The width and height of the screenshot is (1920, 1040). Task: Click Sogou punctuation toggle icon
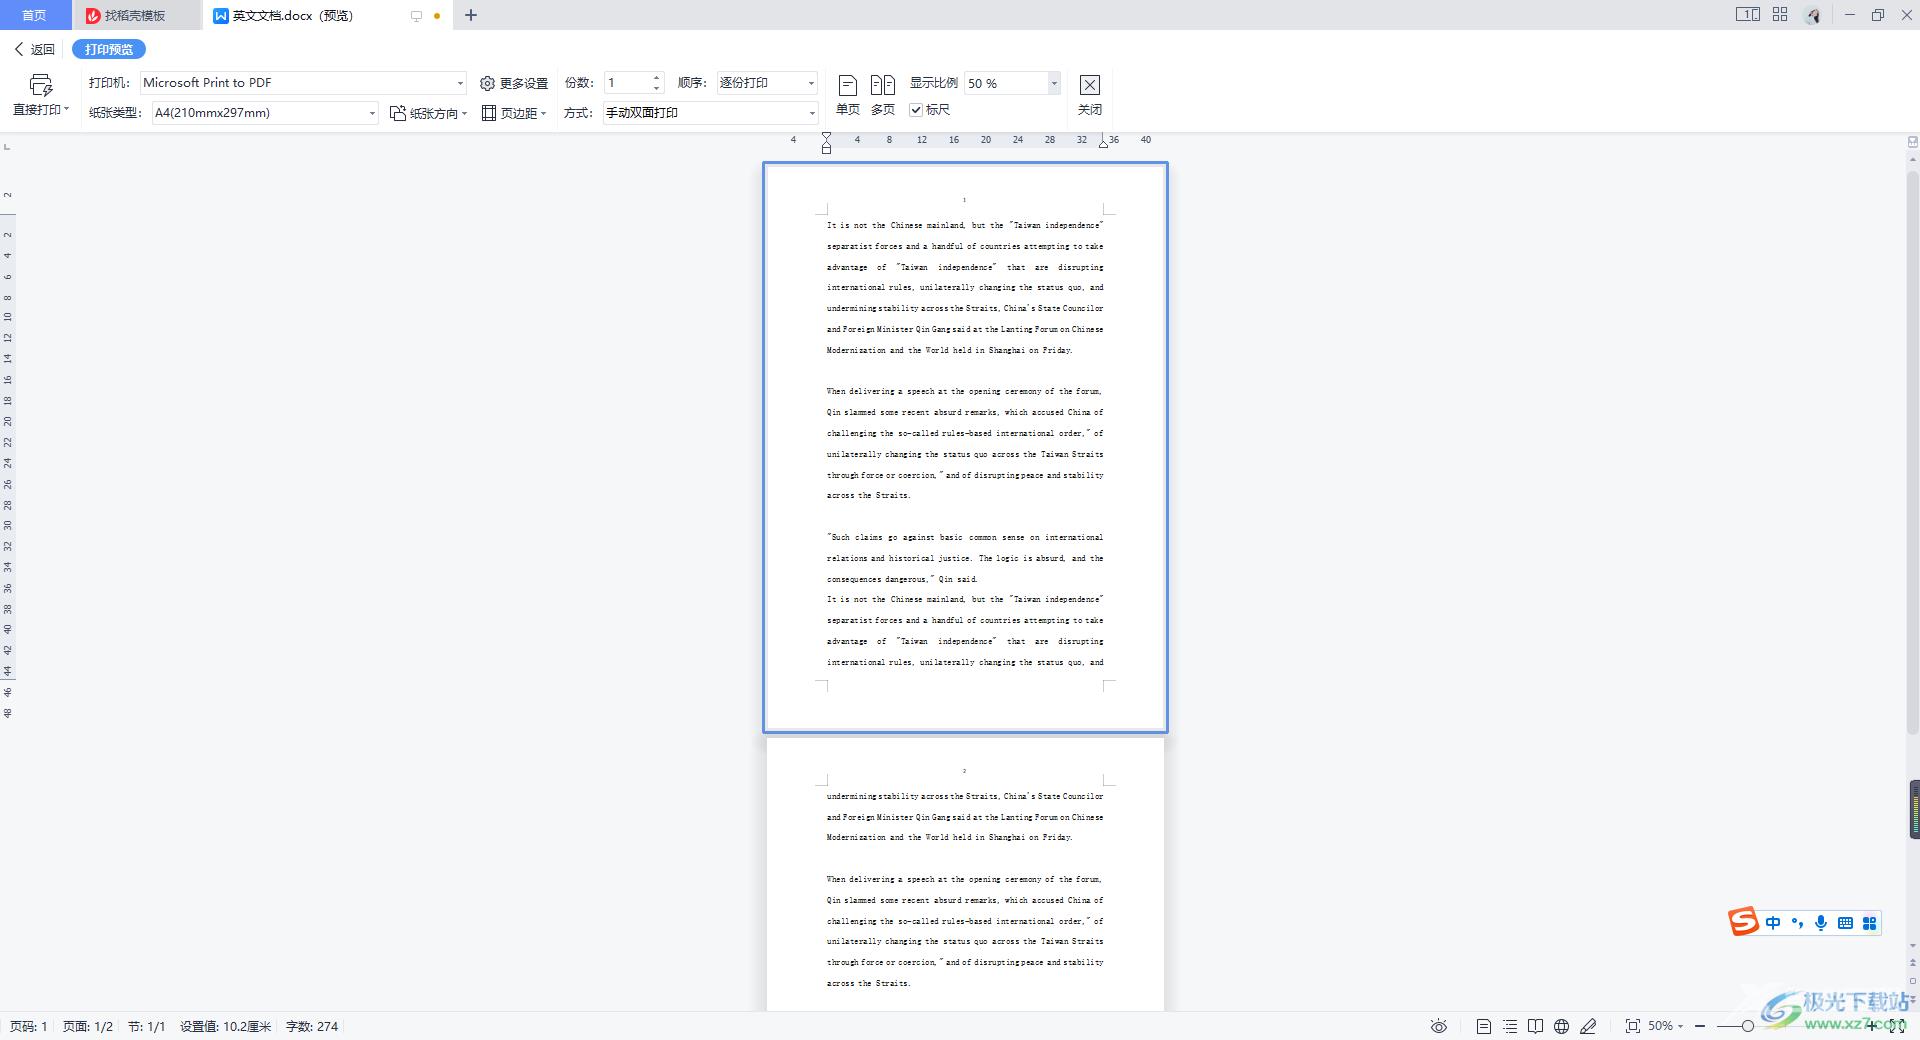(1797, 923)
